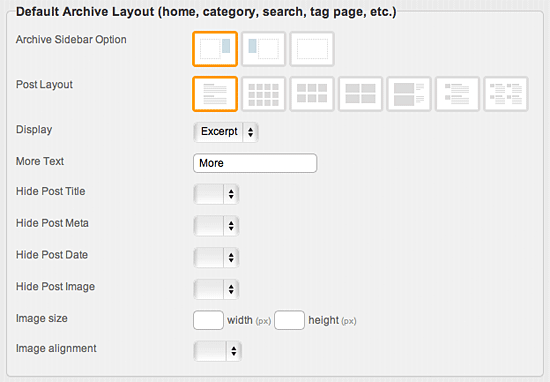Screen dimensions: 550x382
Task: Focus the image width input box
Action: pyautogui.click(x=208, y=320)
